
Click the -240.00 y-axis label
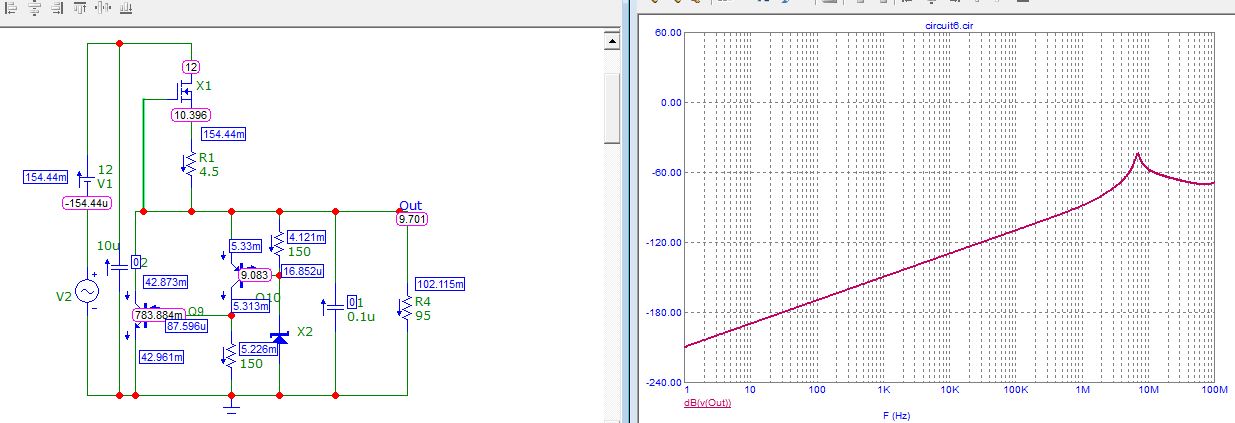point(663,382)
